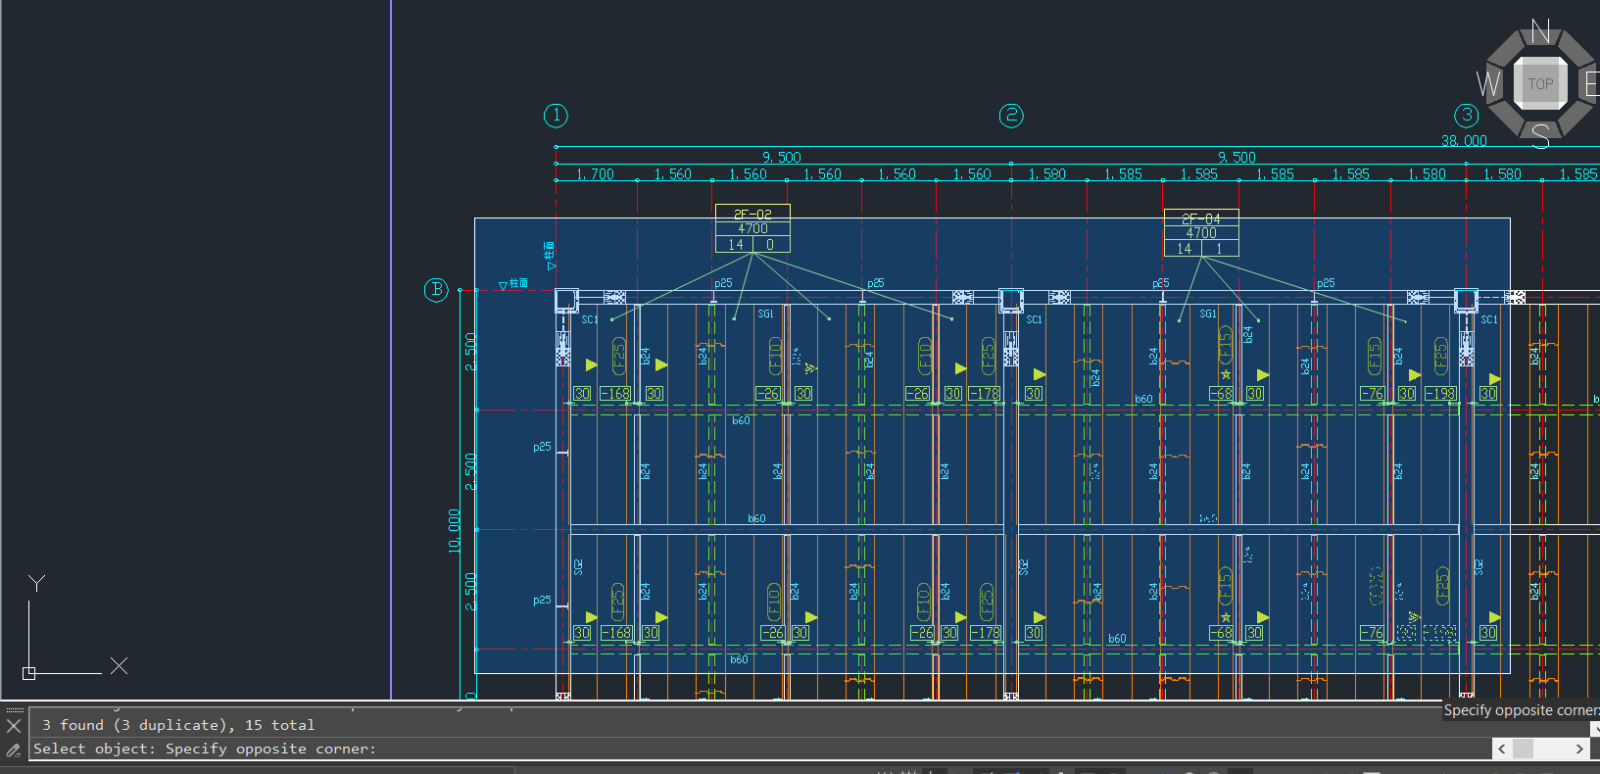Click the TOP face of the ViewCube
This screenshot has width=1600, height=774.
click(1540, 84)
